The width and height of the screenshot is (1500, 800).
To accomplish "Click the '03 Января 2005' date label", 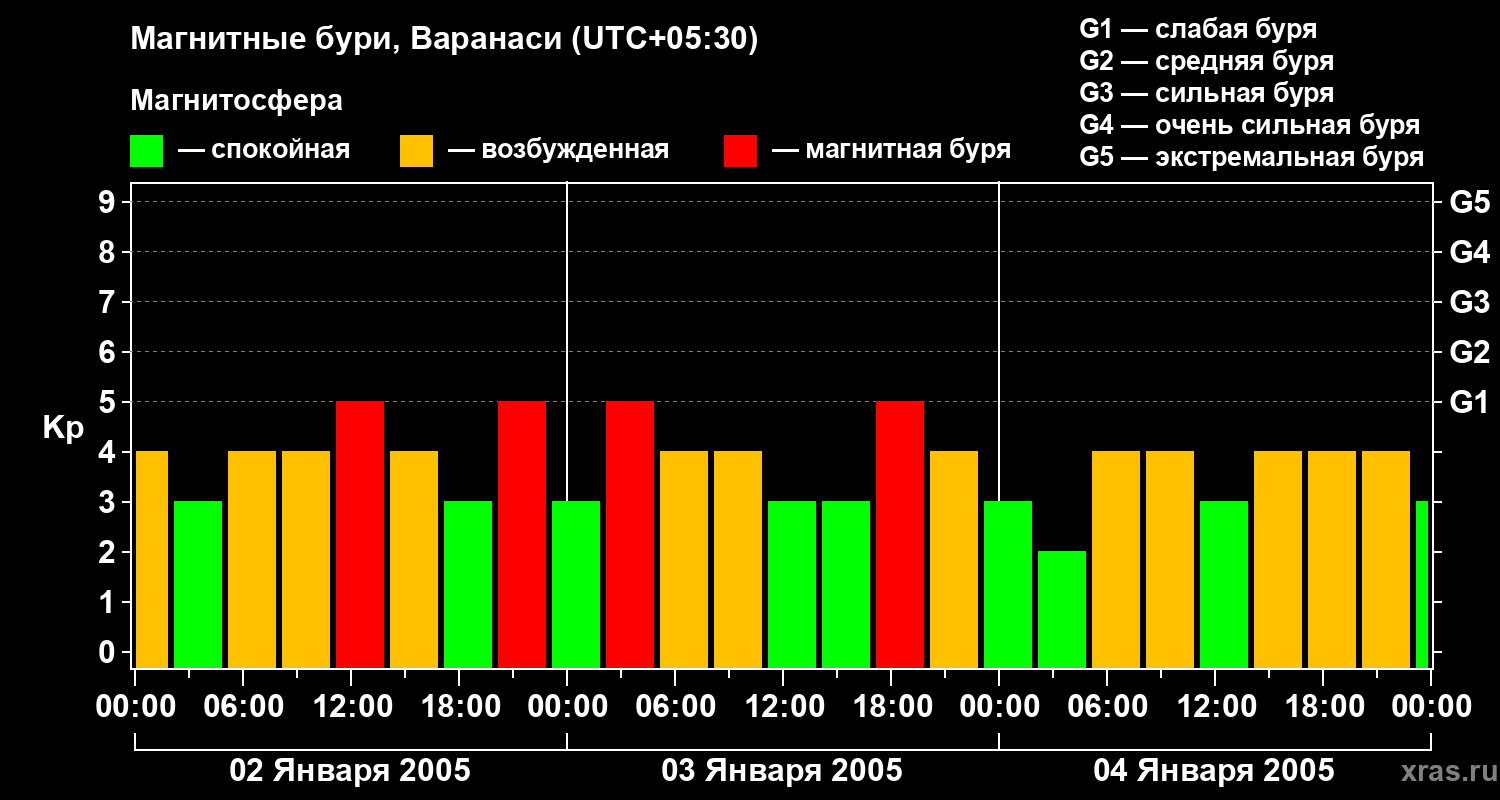I will coord(782,770).
